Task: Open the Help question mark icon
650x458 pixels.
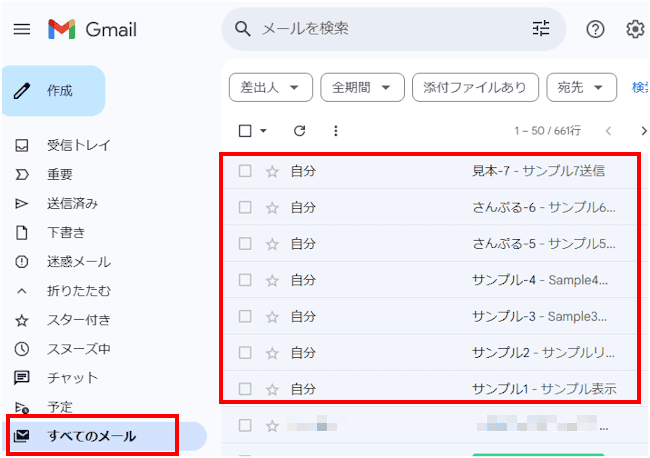Action: coord(595,29)
